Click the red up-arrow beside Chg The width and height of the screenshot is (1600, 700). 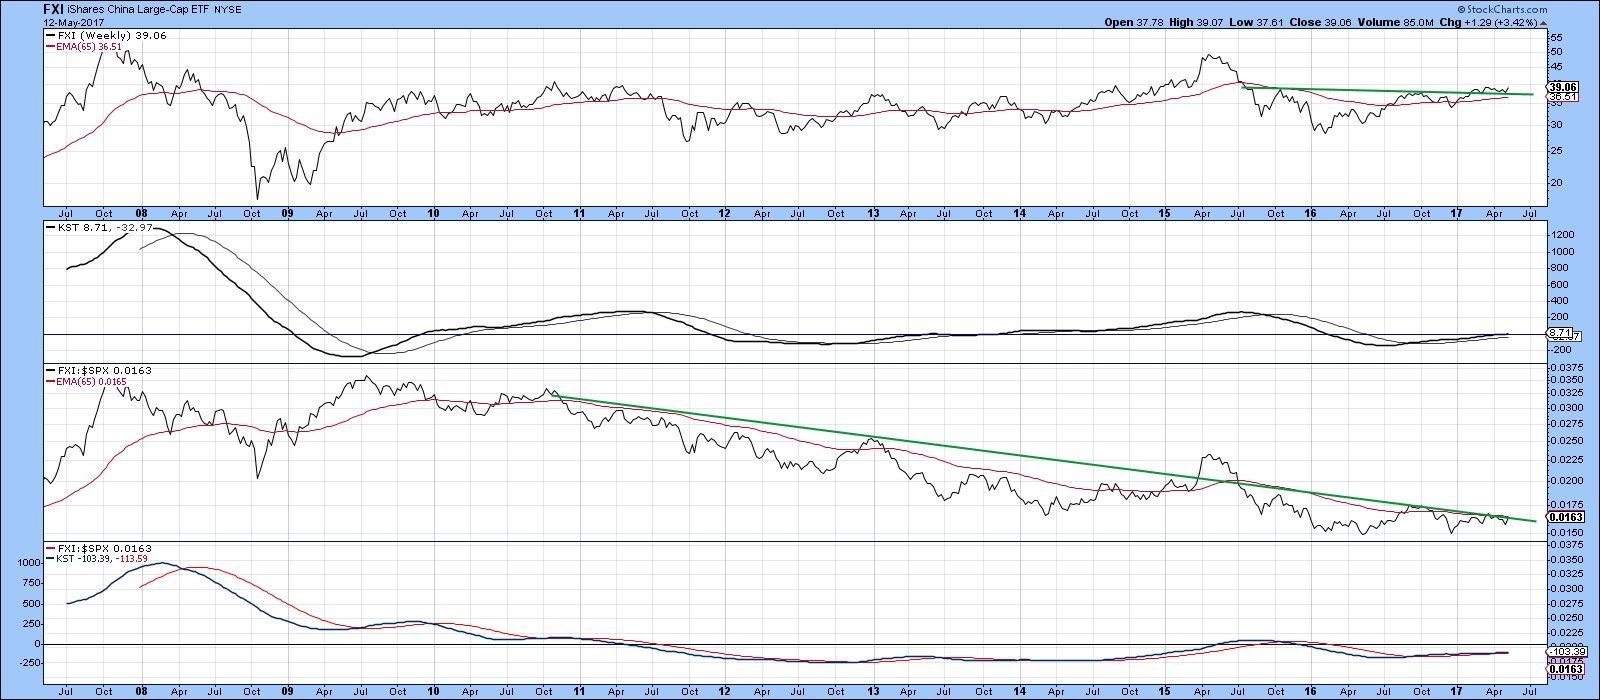point(1543,22)
